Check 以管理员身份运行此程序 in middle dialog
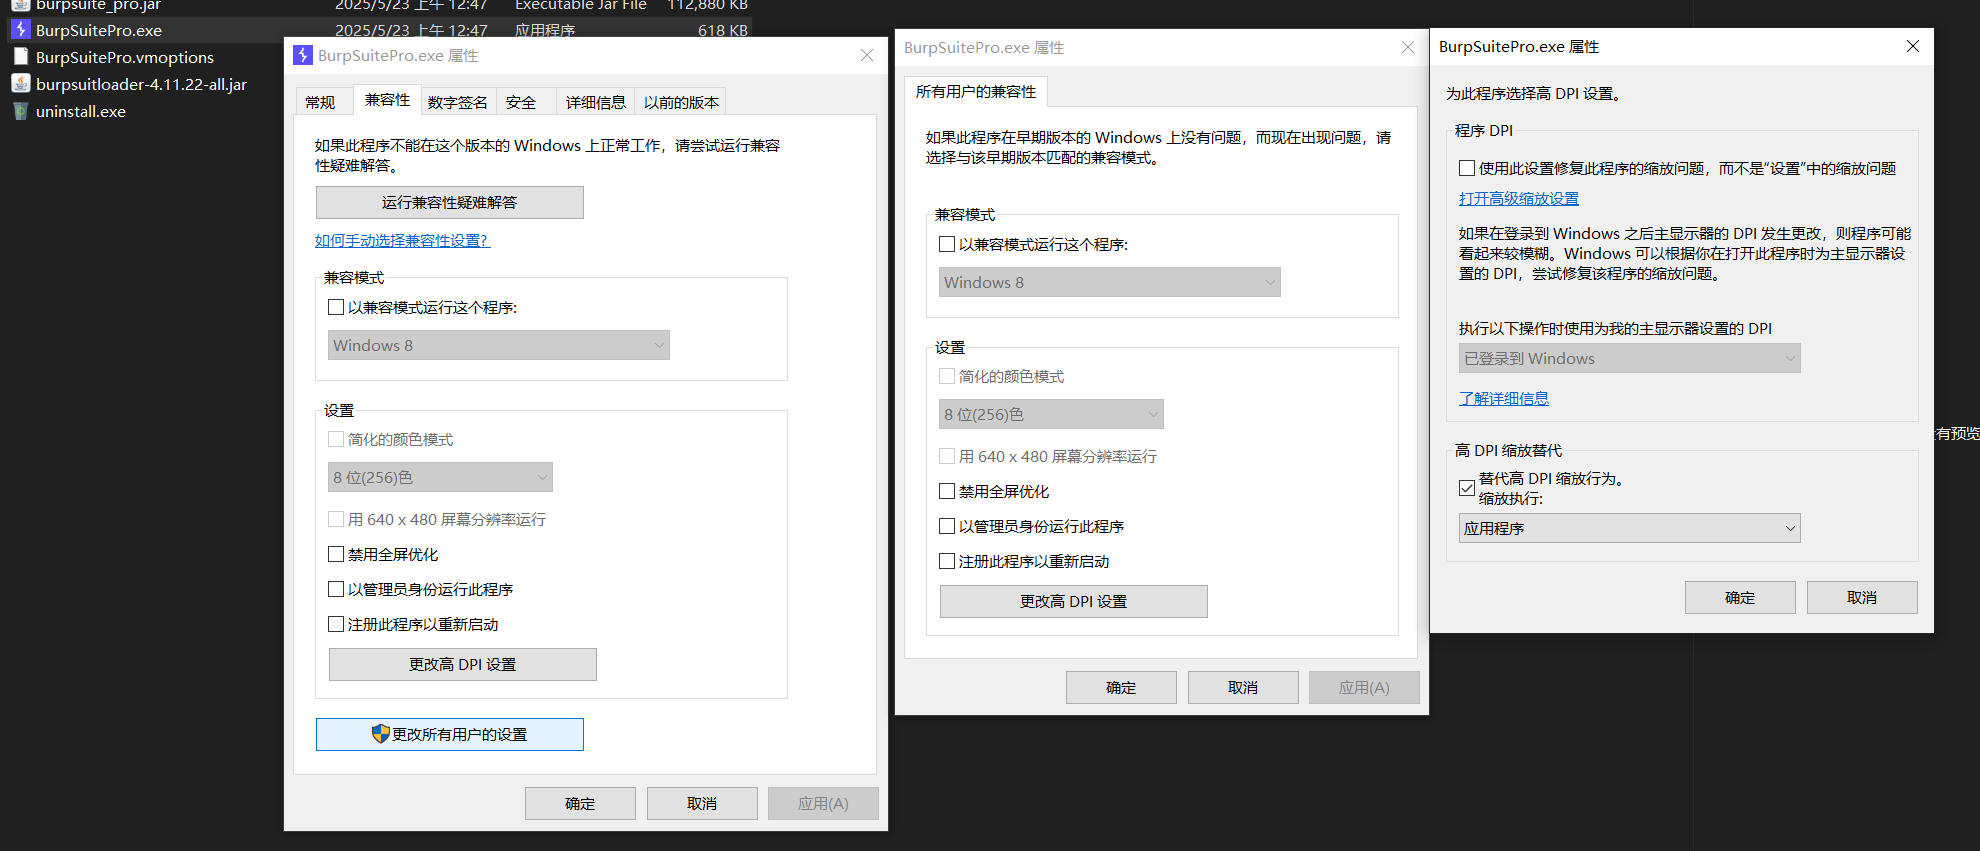 point(947,526)
